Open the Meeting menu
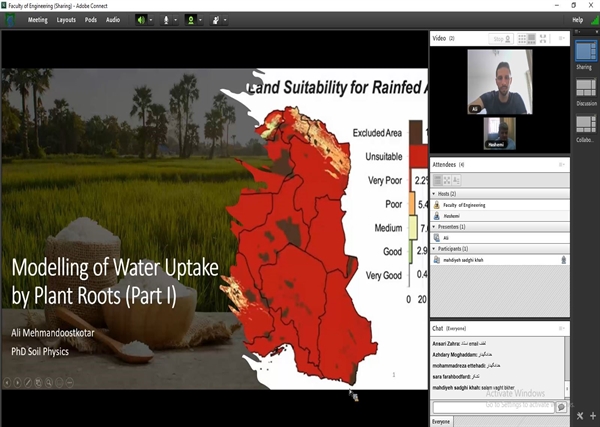The width and height of the screenshot is (600, 427). pos(37,20)
